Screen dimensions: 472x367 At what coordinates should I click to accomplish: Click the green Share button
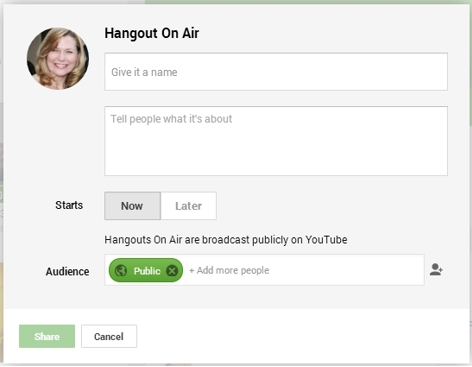47,336
